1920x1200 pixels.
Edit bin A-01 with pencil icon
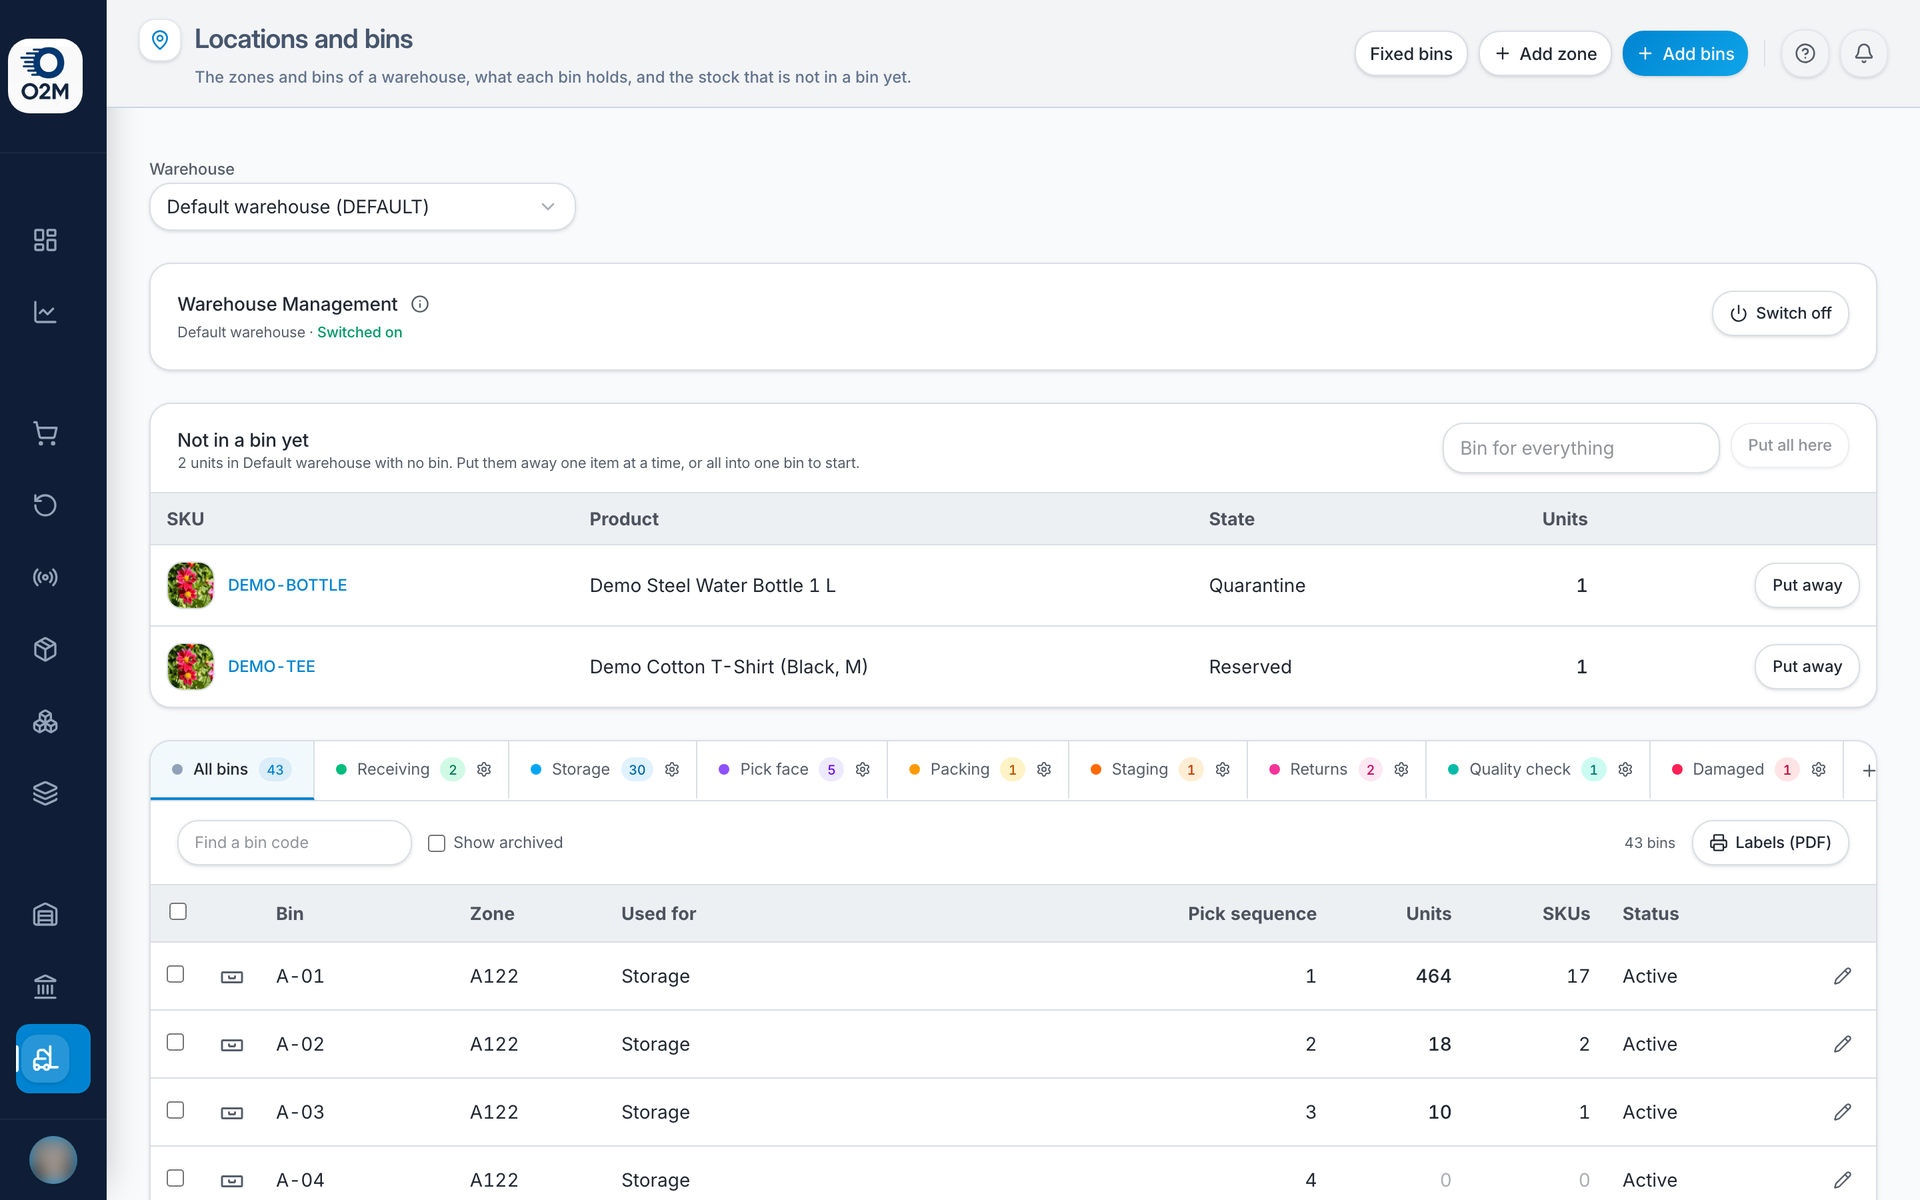tap(1842, 976)
